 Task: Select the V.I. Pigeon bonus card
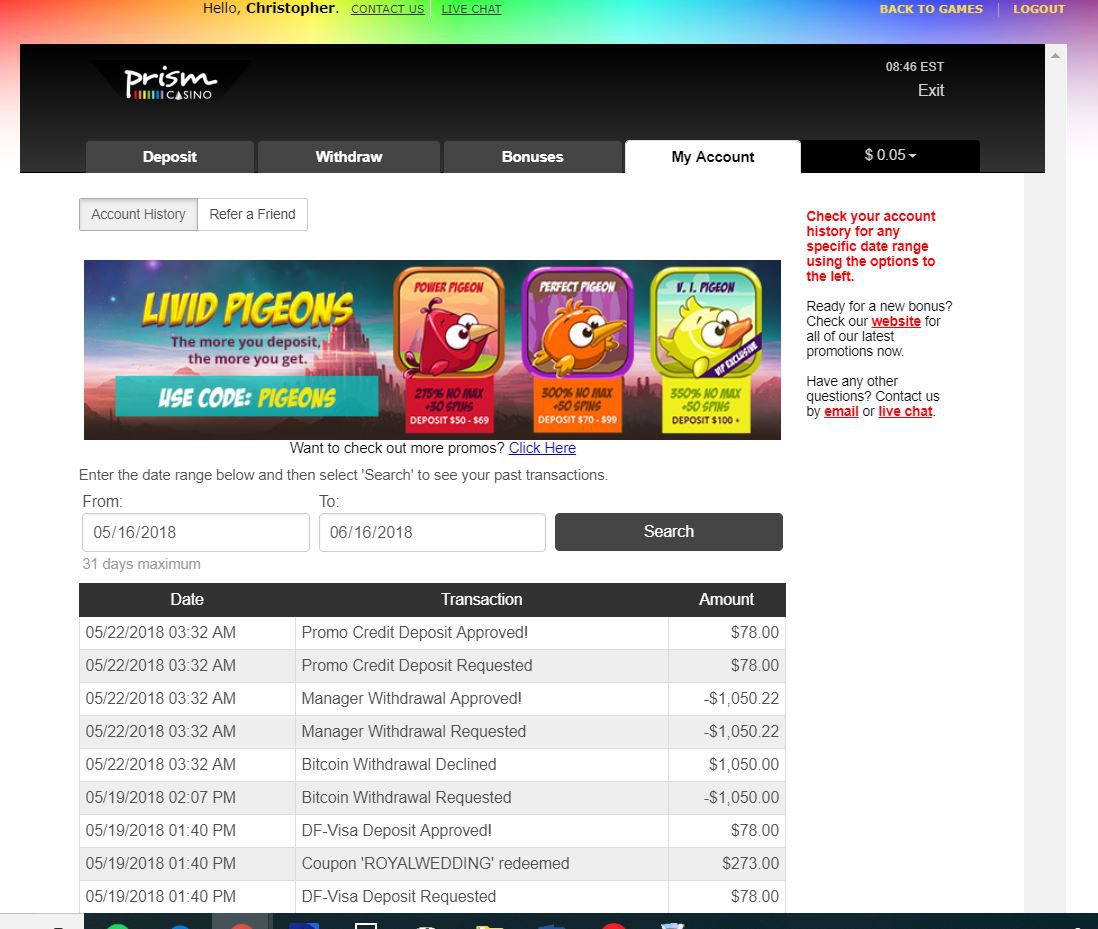(706, 348)
